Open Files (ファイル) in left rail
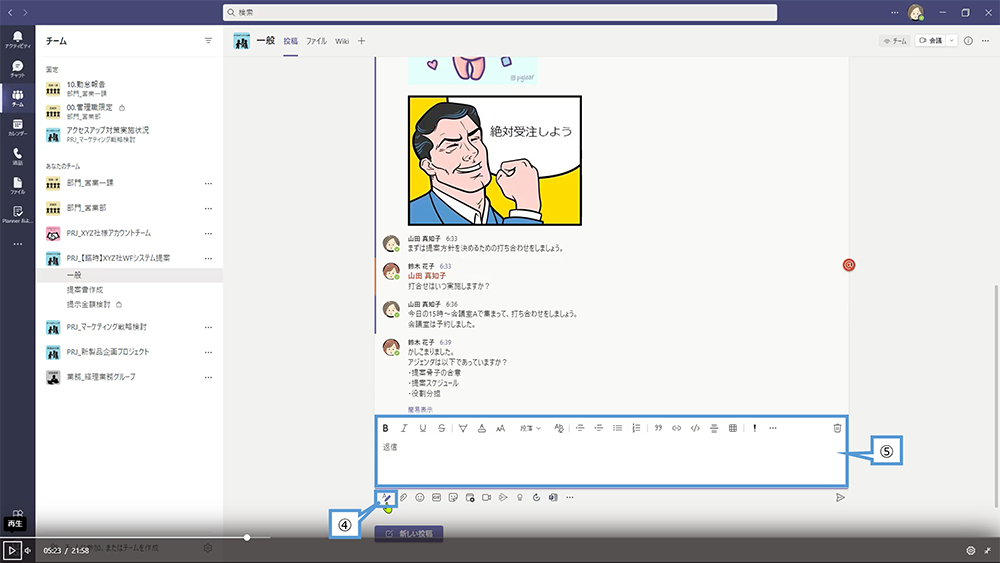 pos(17,186)
